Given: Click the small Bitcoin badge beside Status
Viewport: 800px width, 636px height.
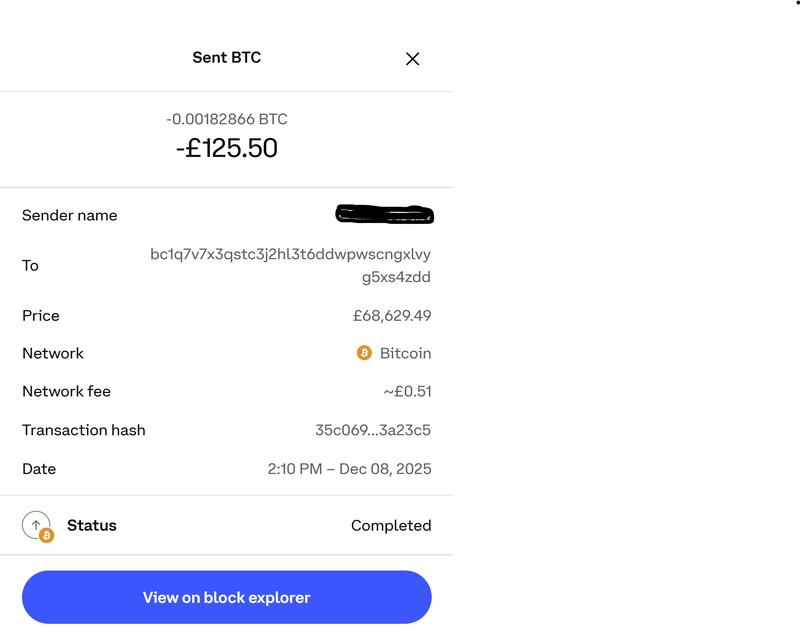Looking at the screenshot, I should pos(46,536).
